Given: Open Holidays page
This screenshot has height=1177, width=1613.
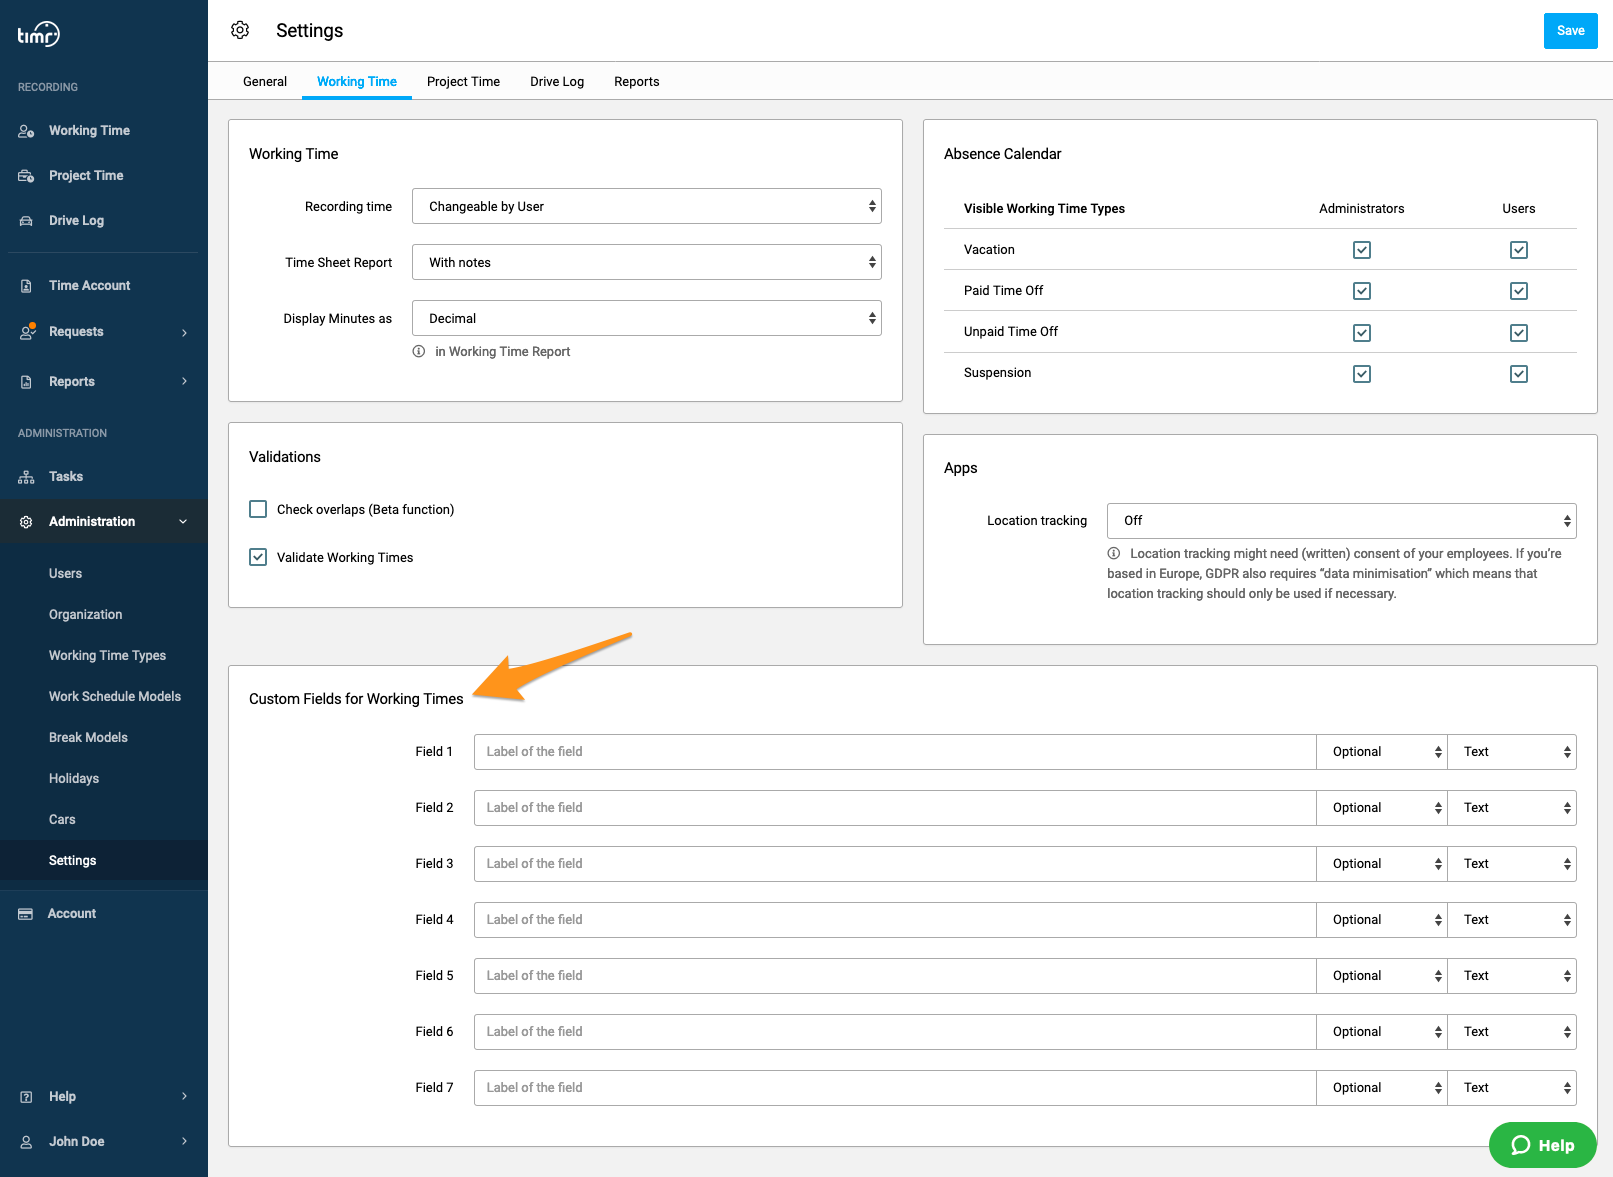Looking at the screenshot, I should point(74,779).
